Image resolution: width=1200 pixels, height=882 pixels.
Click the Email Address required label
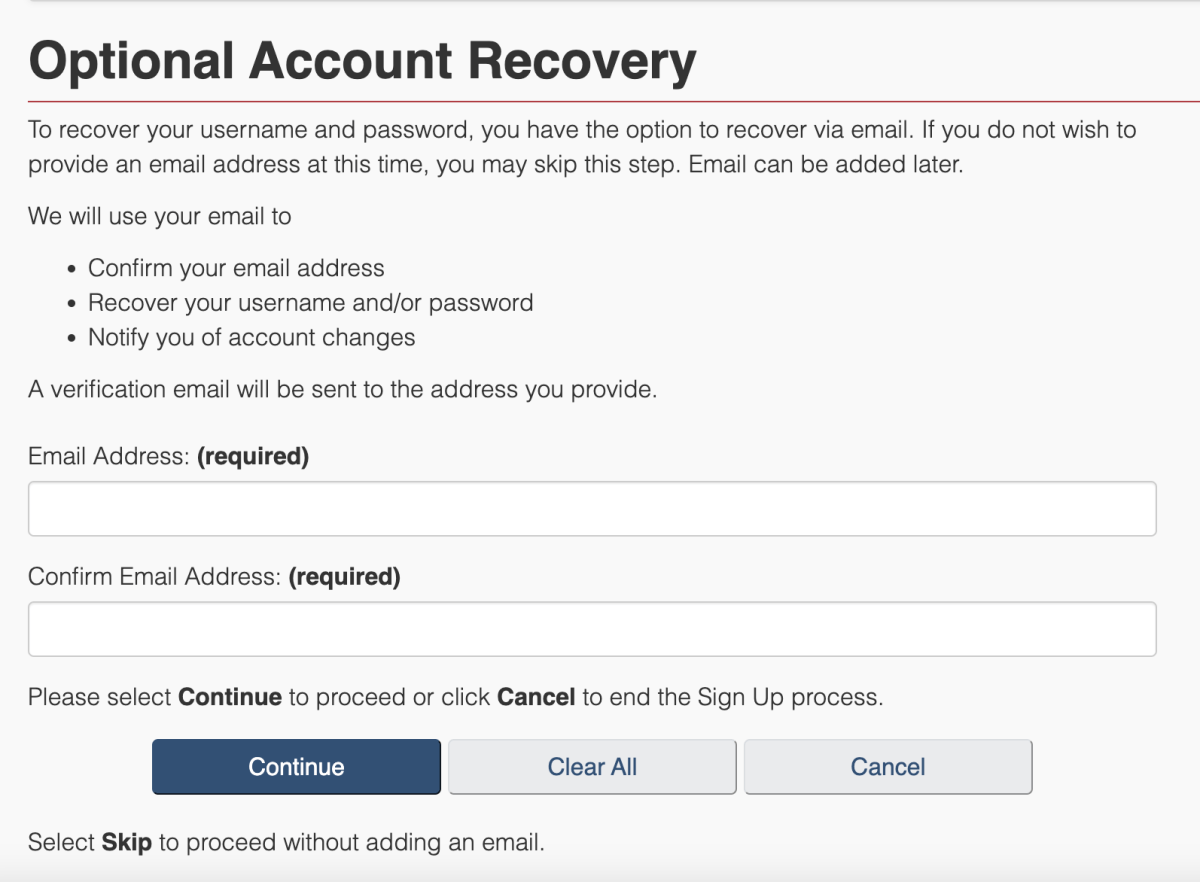click(x=169, y=456)
